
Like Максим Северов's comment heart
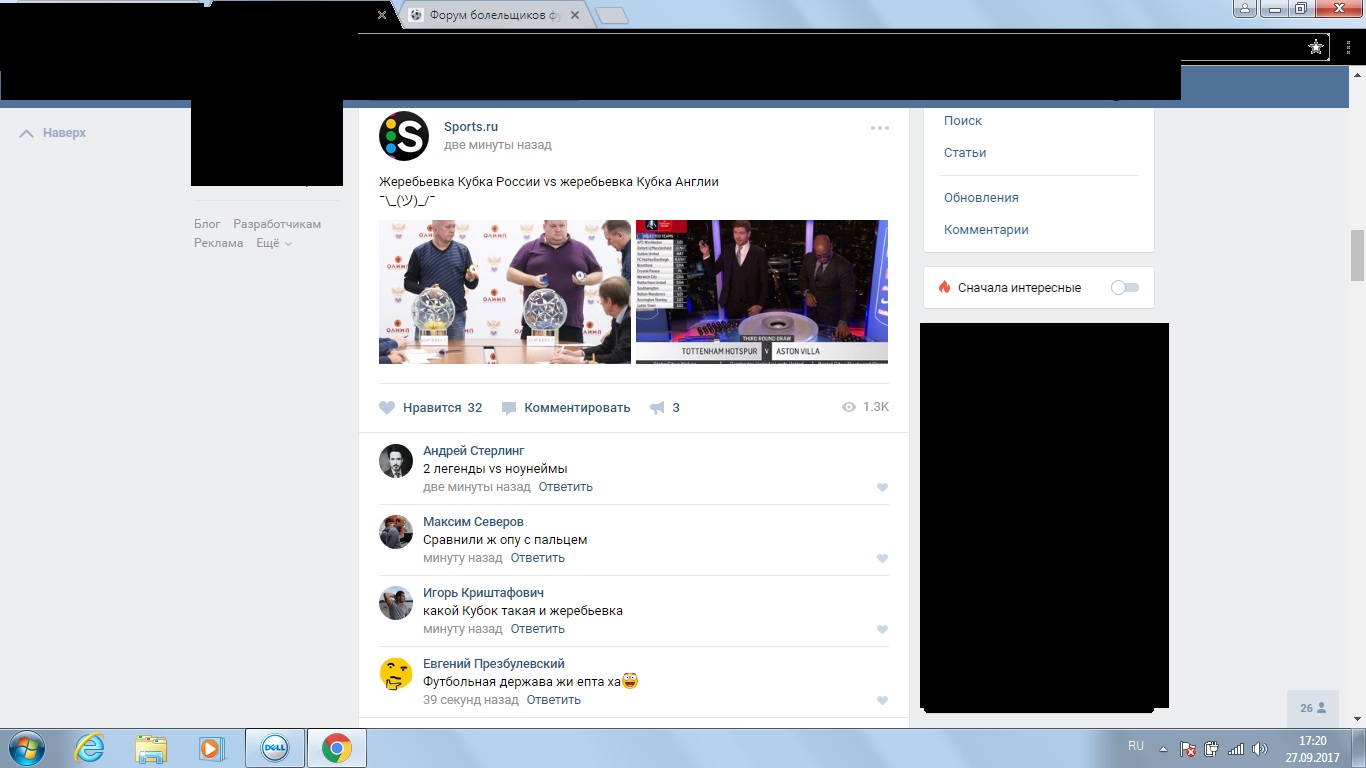click(882, 559)
